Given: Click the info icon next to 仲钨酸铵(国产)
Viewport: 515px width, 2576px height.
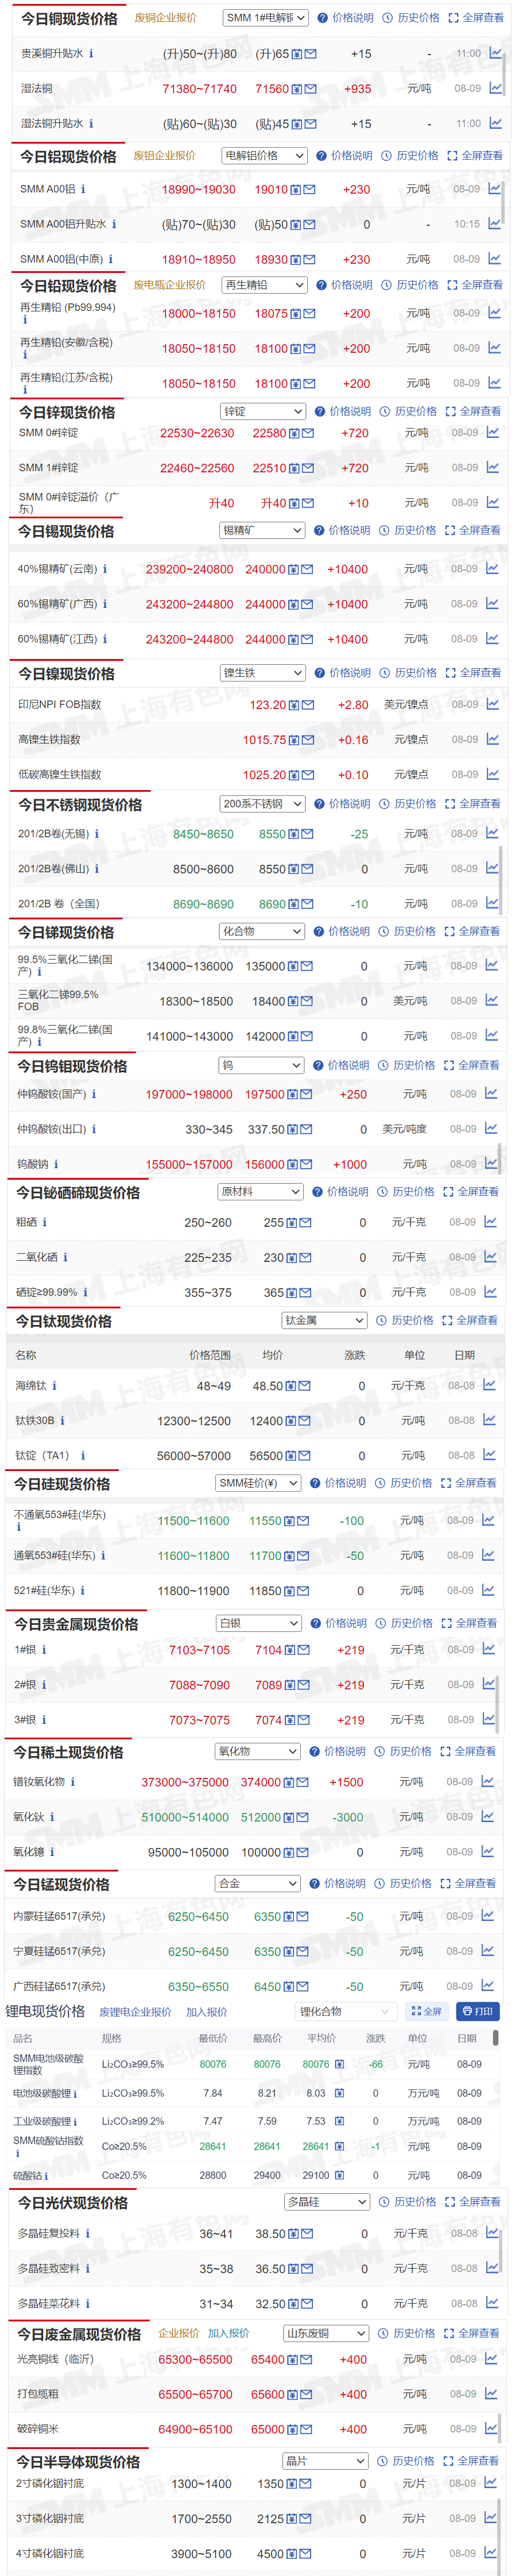Looking at the screenshot, I should click(x=94, y=1094).
